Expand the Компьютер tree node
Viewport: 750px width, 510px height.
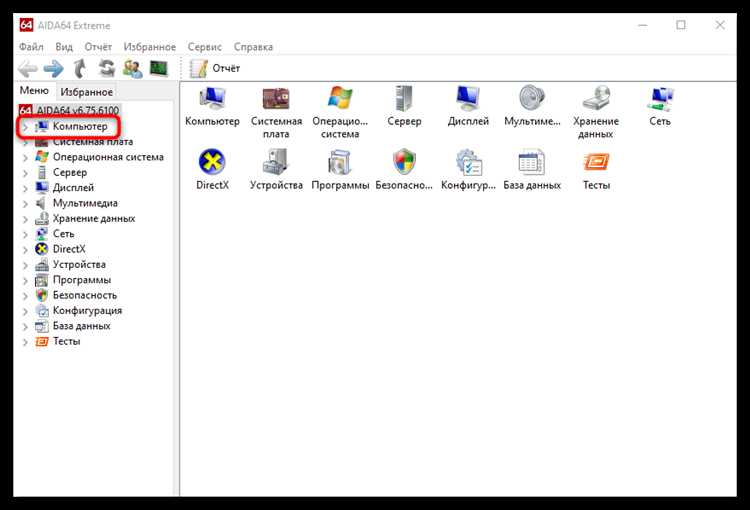coord(25,127)
